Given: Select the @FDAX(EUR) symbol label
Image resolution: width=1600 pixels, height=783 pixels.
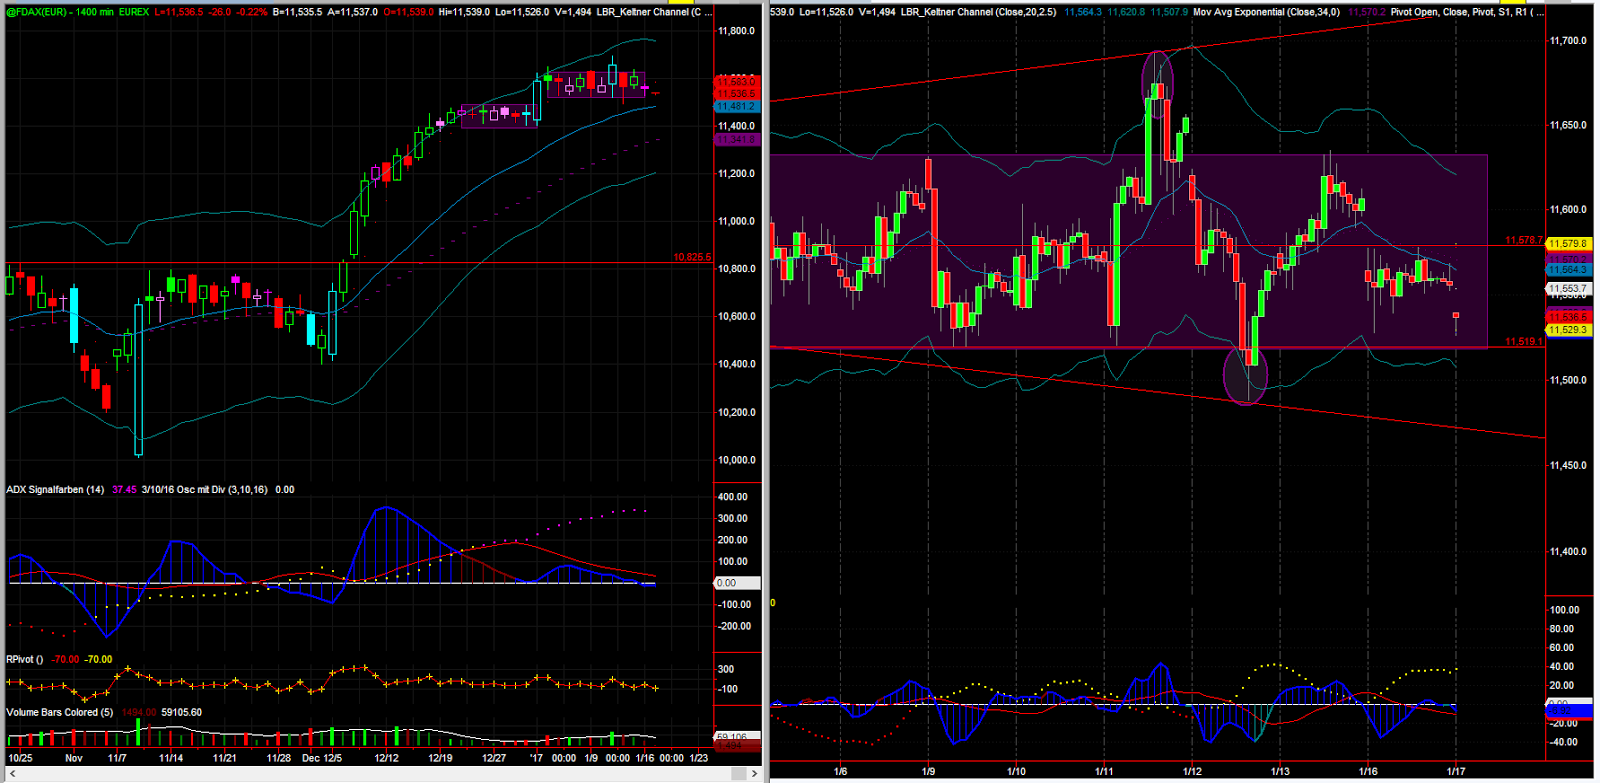Looking at the screenshot, I should [37, 12].
